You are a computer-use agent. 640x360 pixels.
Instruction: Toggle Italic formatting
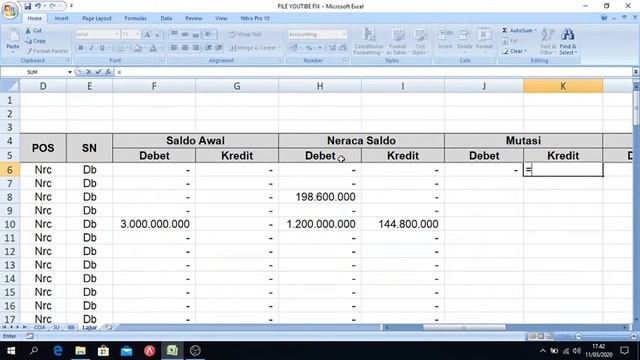click(x=91, y=48)
